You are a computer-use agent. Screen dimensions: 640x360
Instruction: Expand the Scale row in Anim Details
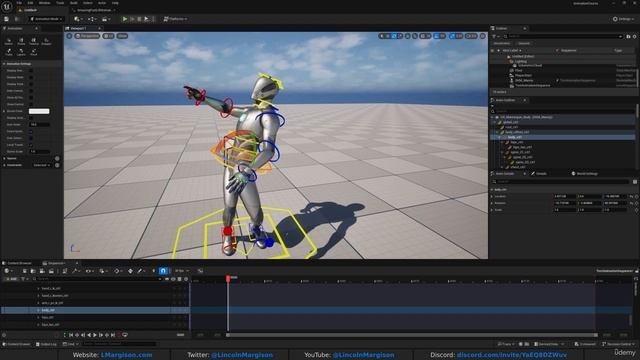point(492,210)
